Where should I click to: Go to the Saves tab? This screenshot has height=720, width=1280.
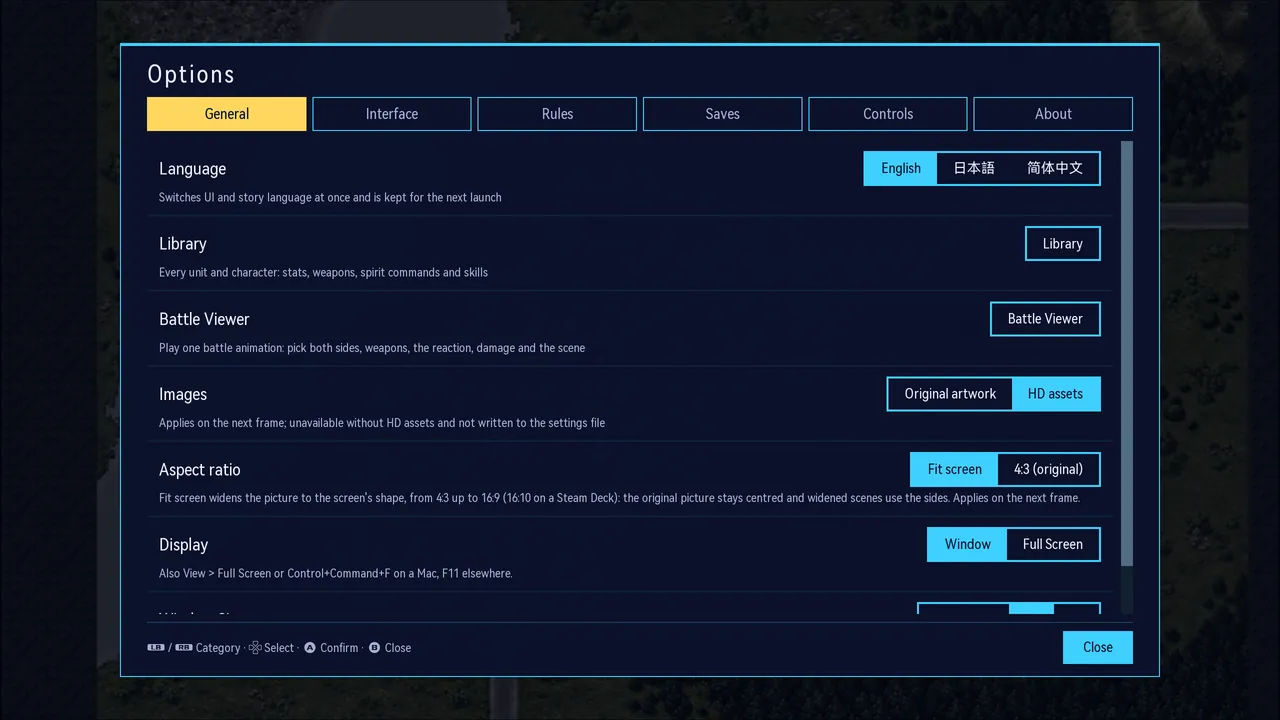pyautogui.click(x=722, y=114)
